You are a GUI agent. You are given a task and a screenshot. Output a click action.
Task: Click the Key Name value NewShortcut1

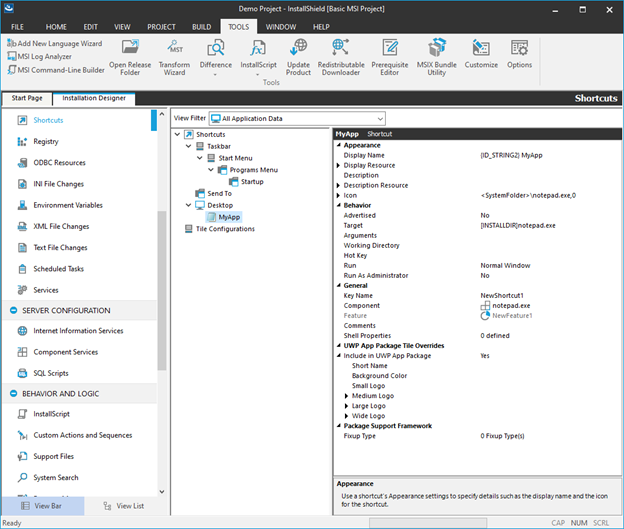(x=502, y=296)
